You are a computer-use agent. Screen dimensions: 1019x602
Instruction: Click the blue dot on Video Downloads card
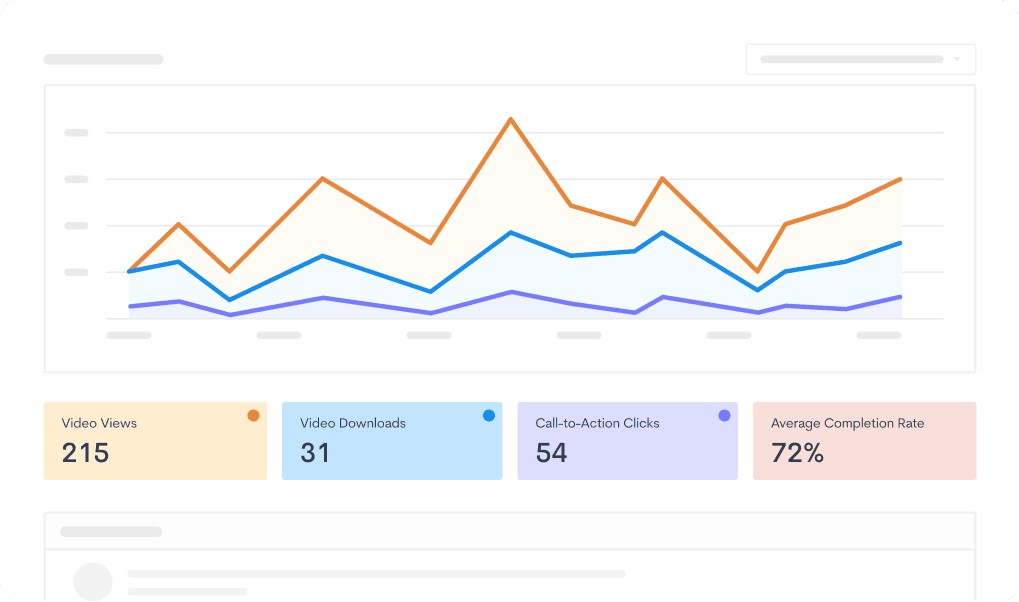click(489, 415)
